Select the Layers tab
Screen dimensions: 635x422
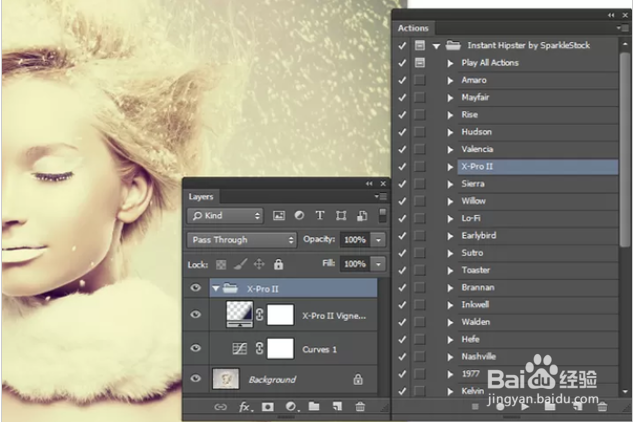pos(201,197)
